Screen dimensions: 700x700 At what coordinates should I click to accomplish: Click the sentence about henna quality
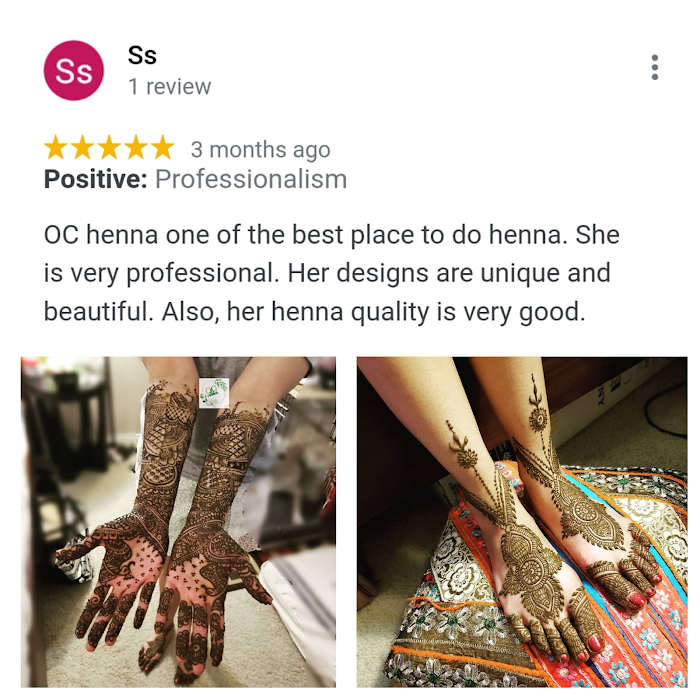coord(373,312)
